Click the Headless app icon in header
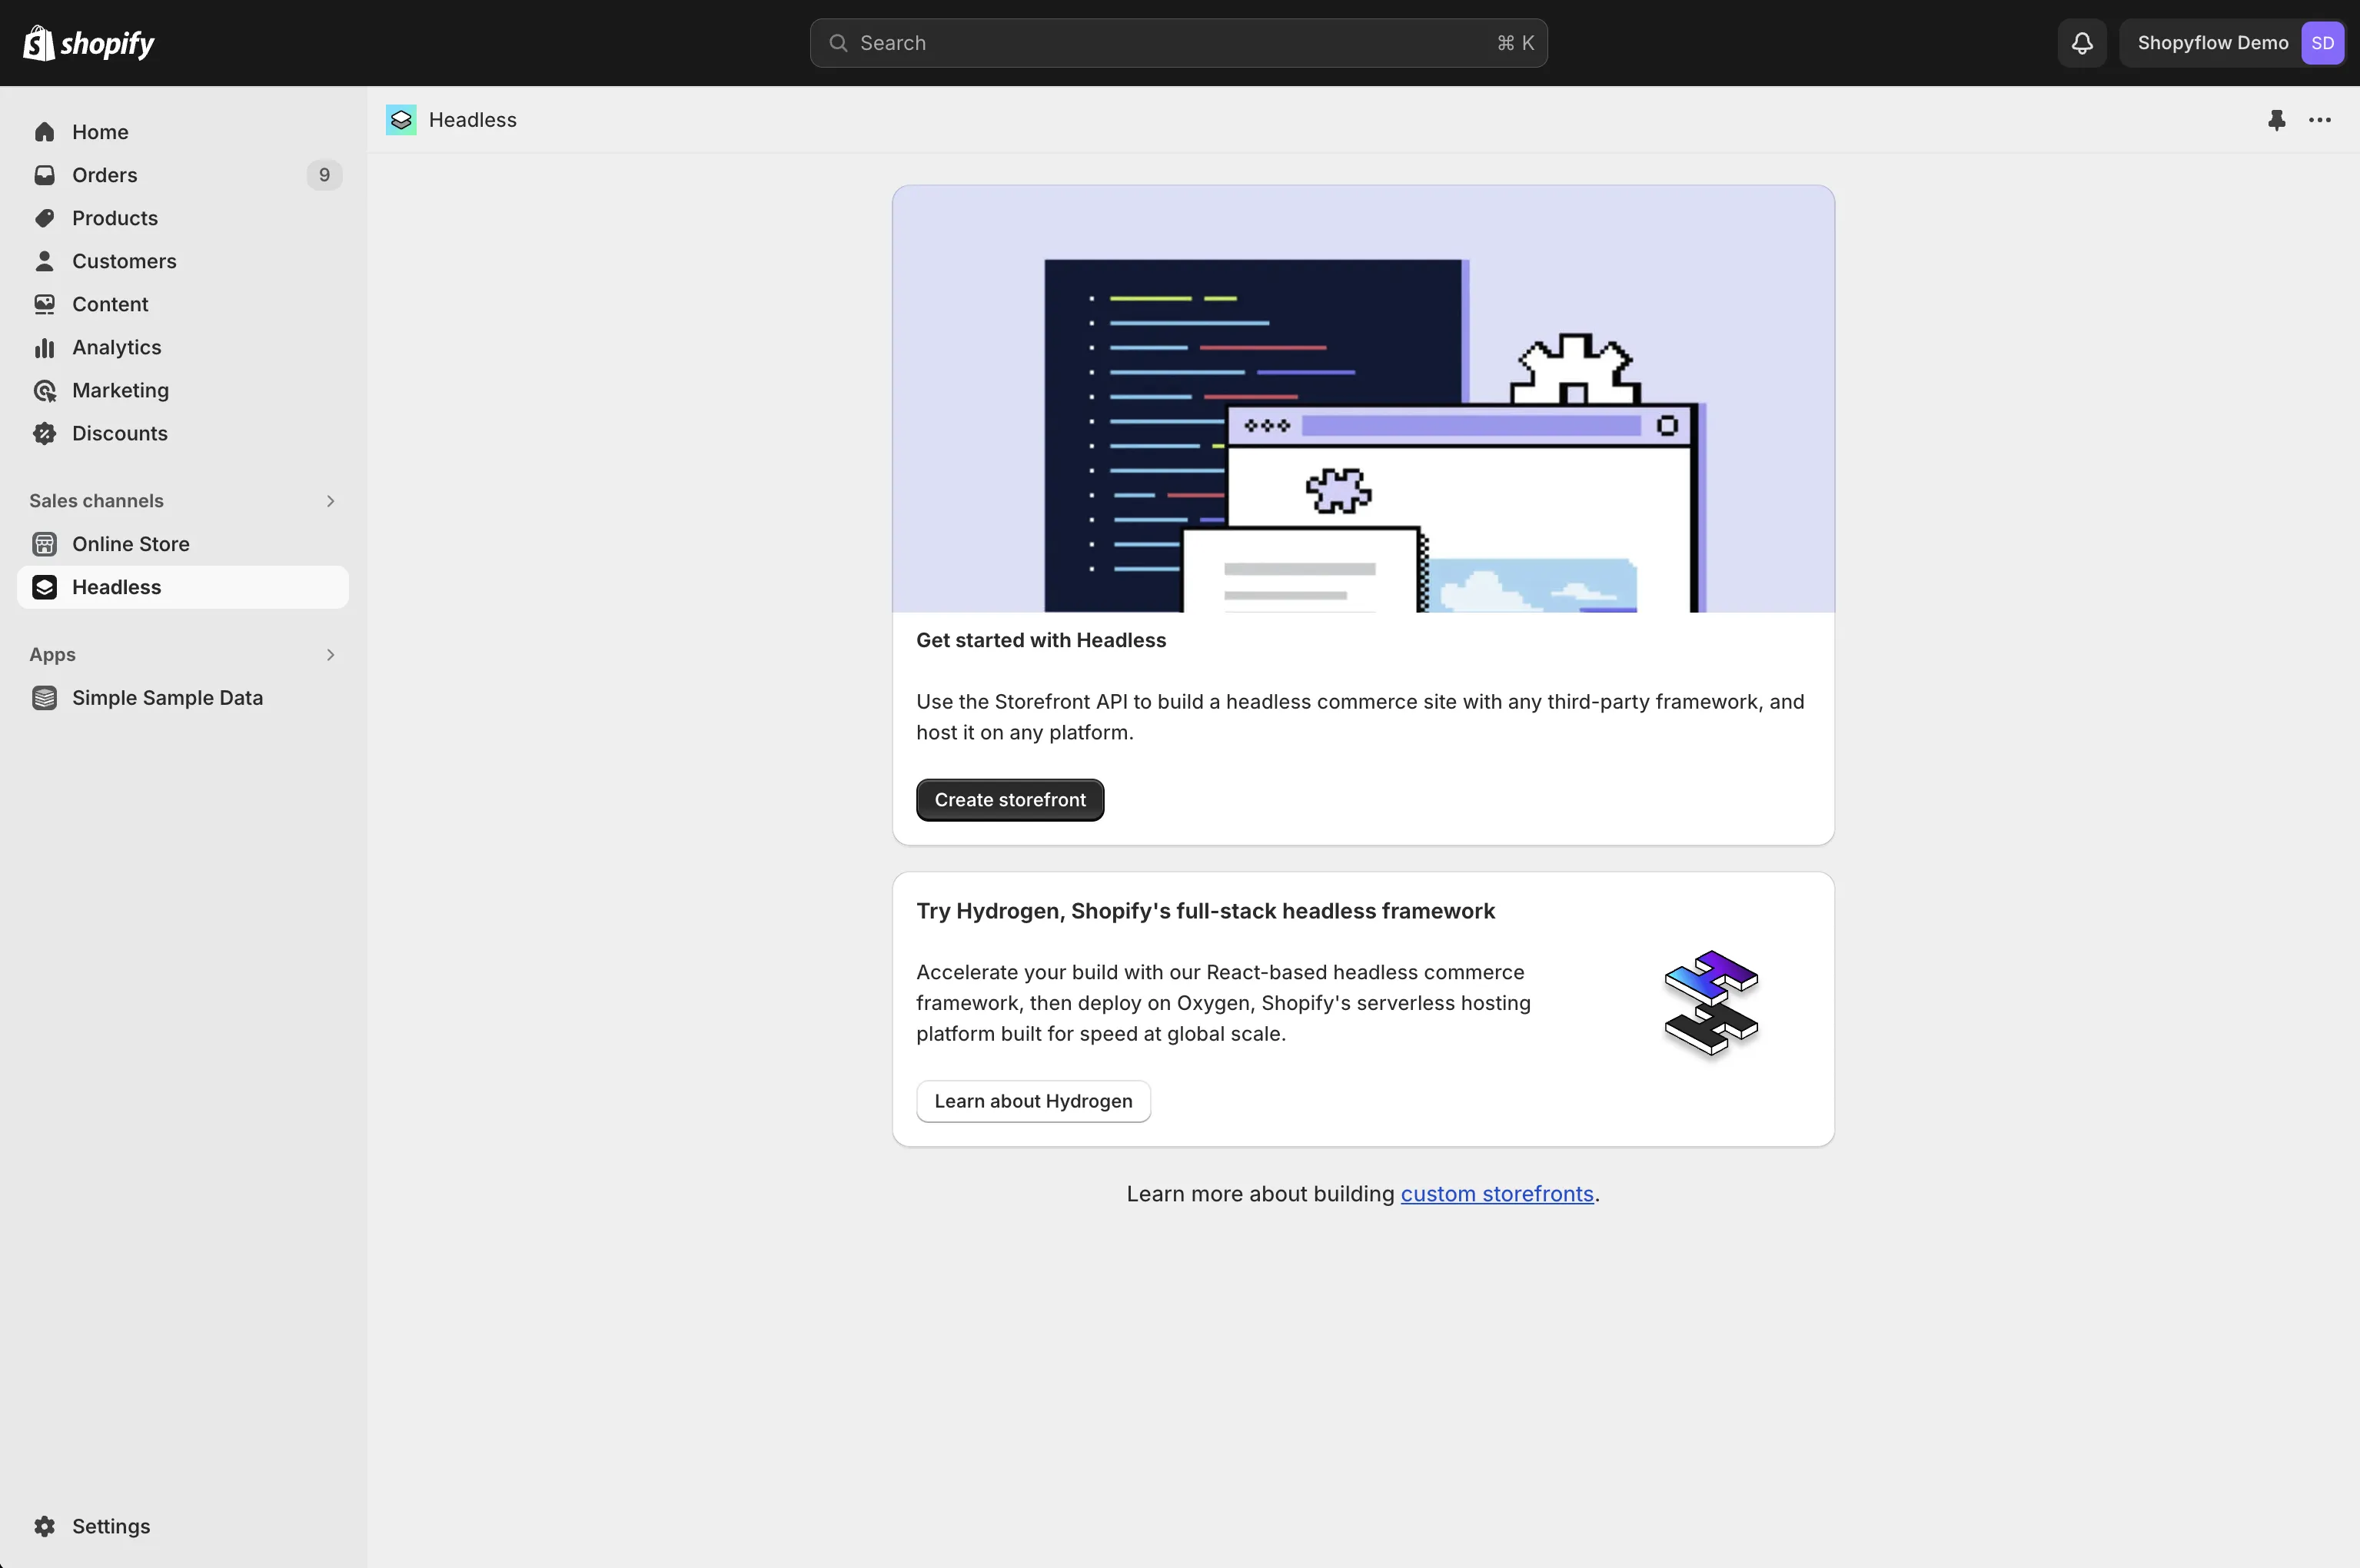This screenshot has height=1568, width=2360. pyautogui.click(x=401, y=120)
